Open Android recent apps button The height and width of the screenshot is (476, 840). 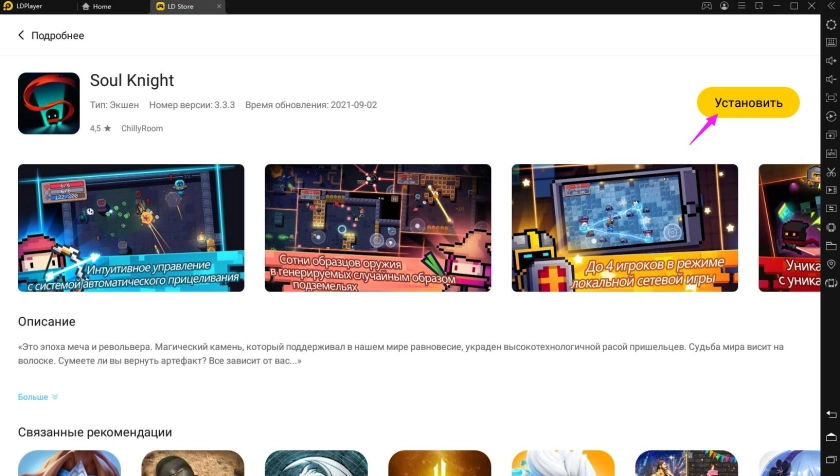(831, 459)
